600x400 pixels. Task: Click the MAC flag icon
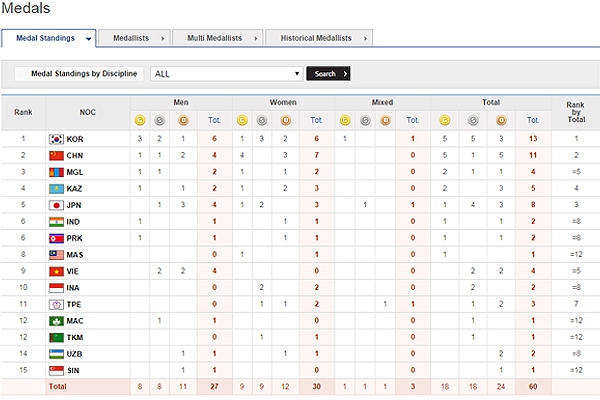coord(56,321)
